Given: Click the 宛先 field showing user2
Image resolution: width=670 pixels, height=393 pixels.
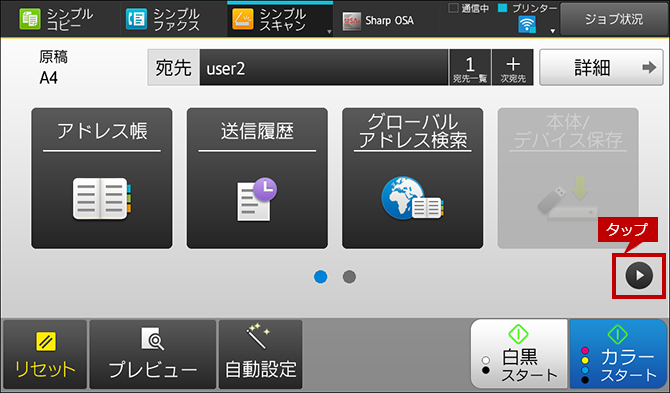Looking at the screenshot, I should click(x=324, y=67).
